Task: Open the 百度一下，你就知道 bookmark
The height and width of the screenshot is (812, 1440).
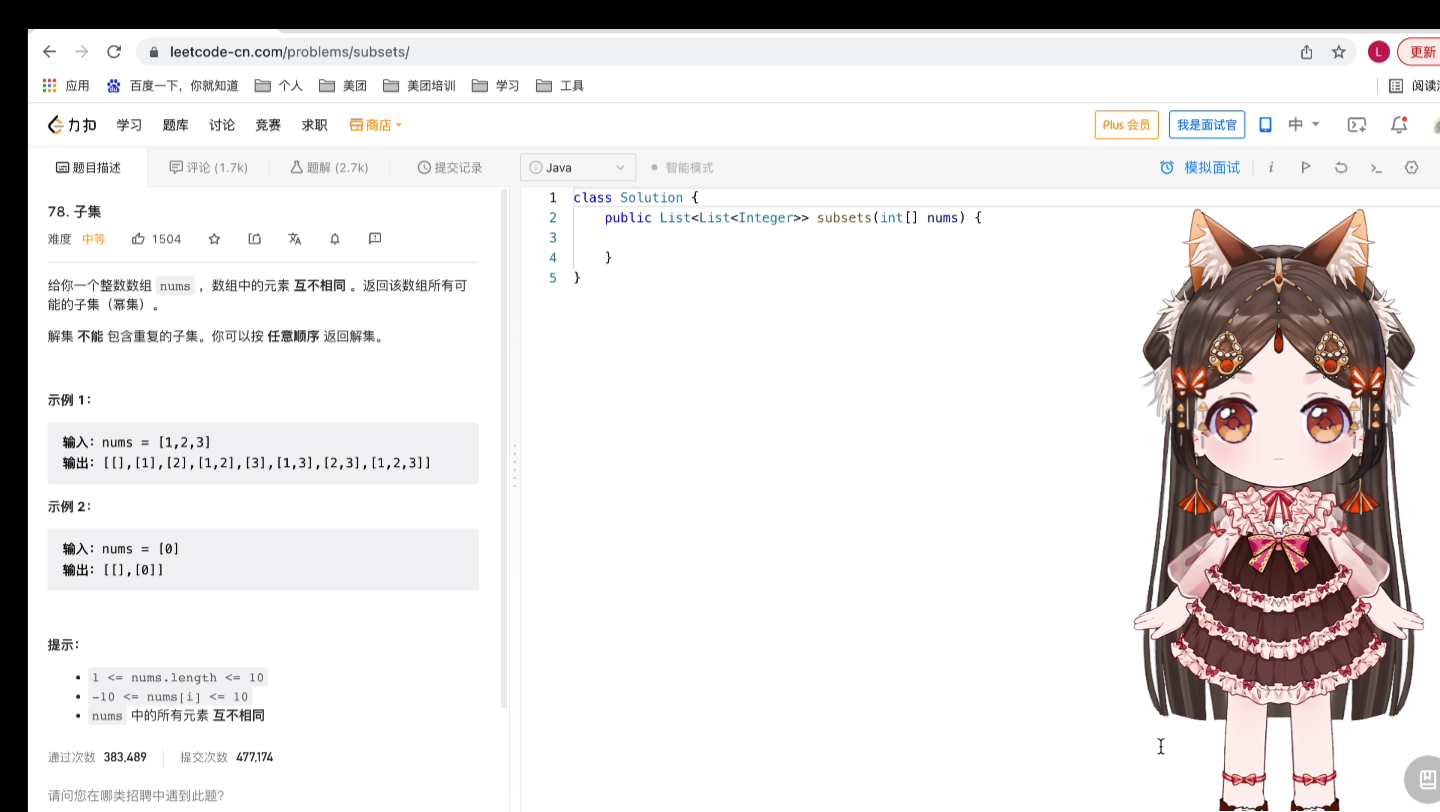Action: 173,86
